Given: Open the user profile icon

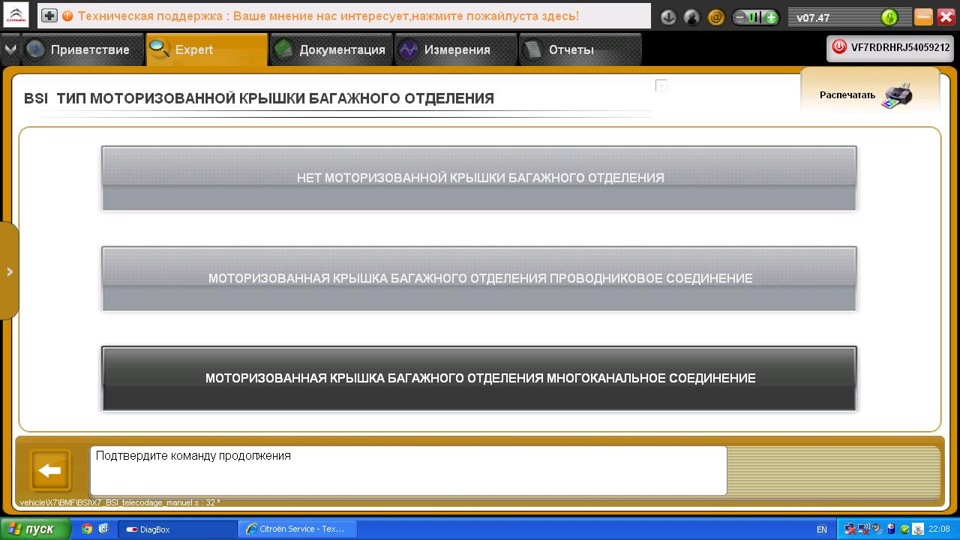Looking at the screenshot, I should [x=692, y=17].
